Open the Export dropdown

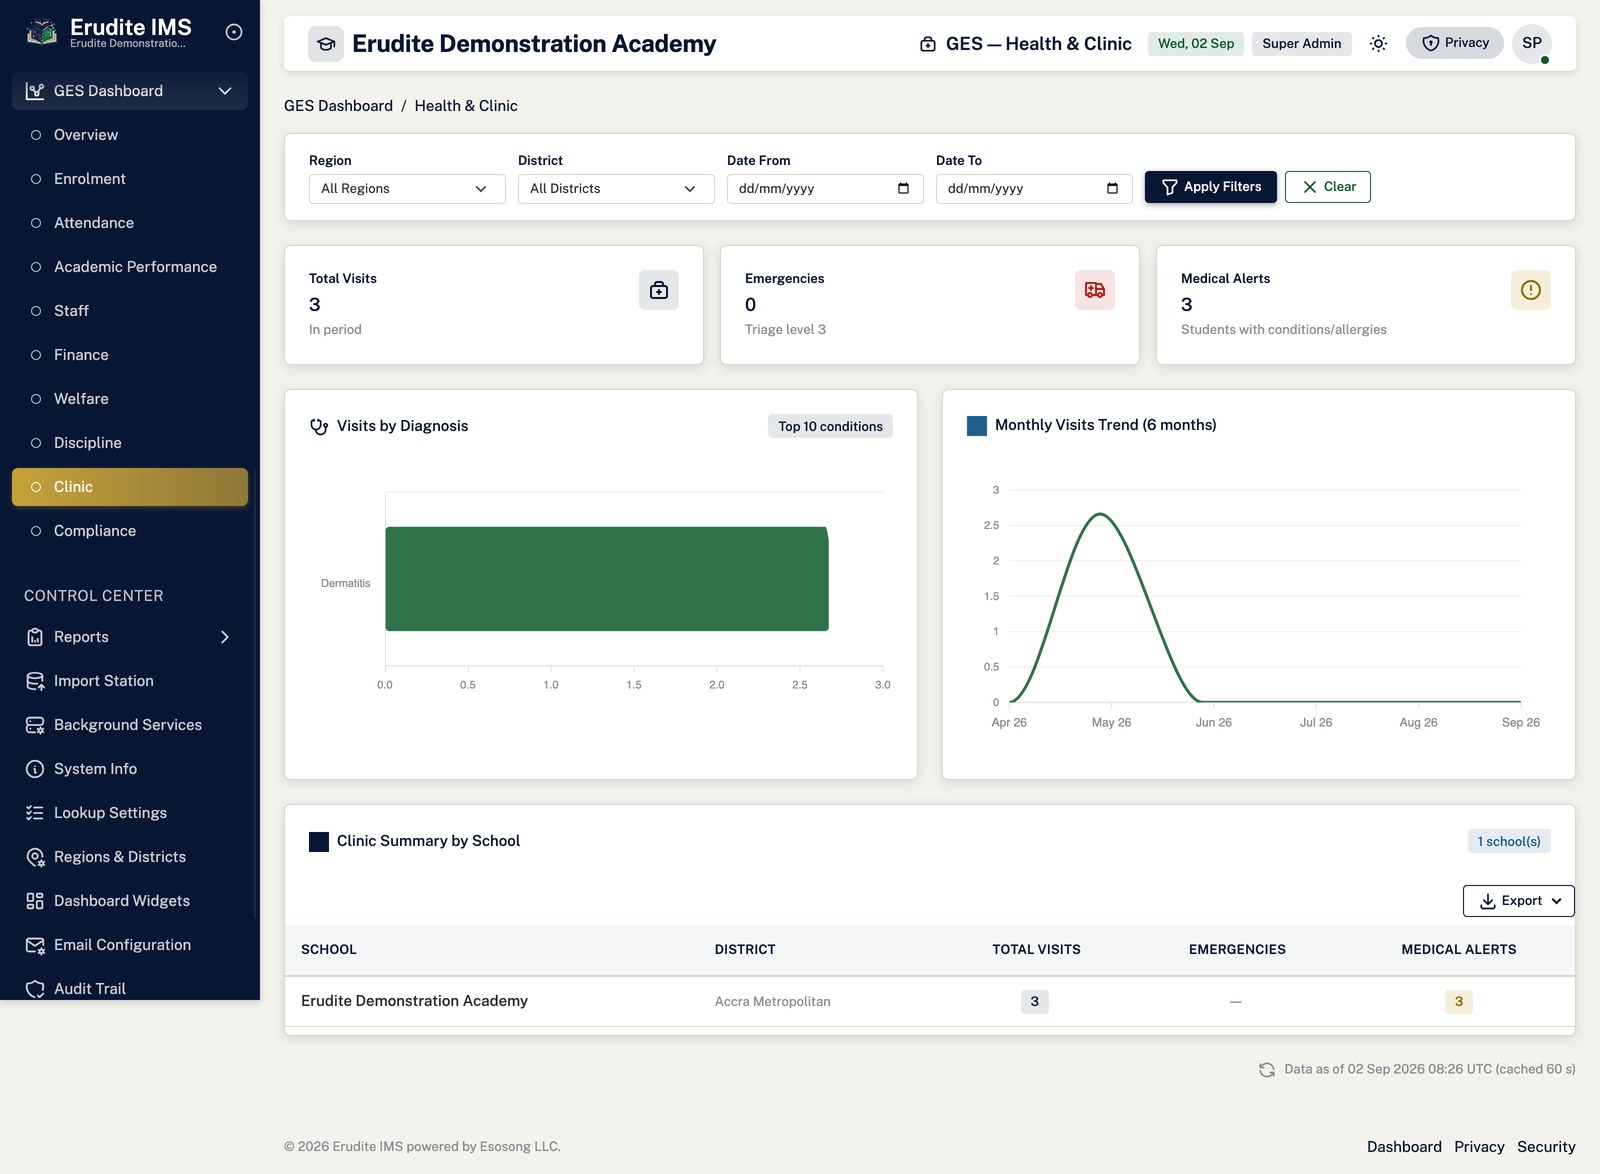(1518, 901)
